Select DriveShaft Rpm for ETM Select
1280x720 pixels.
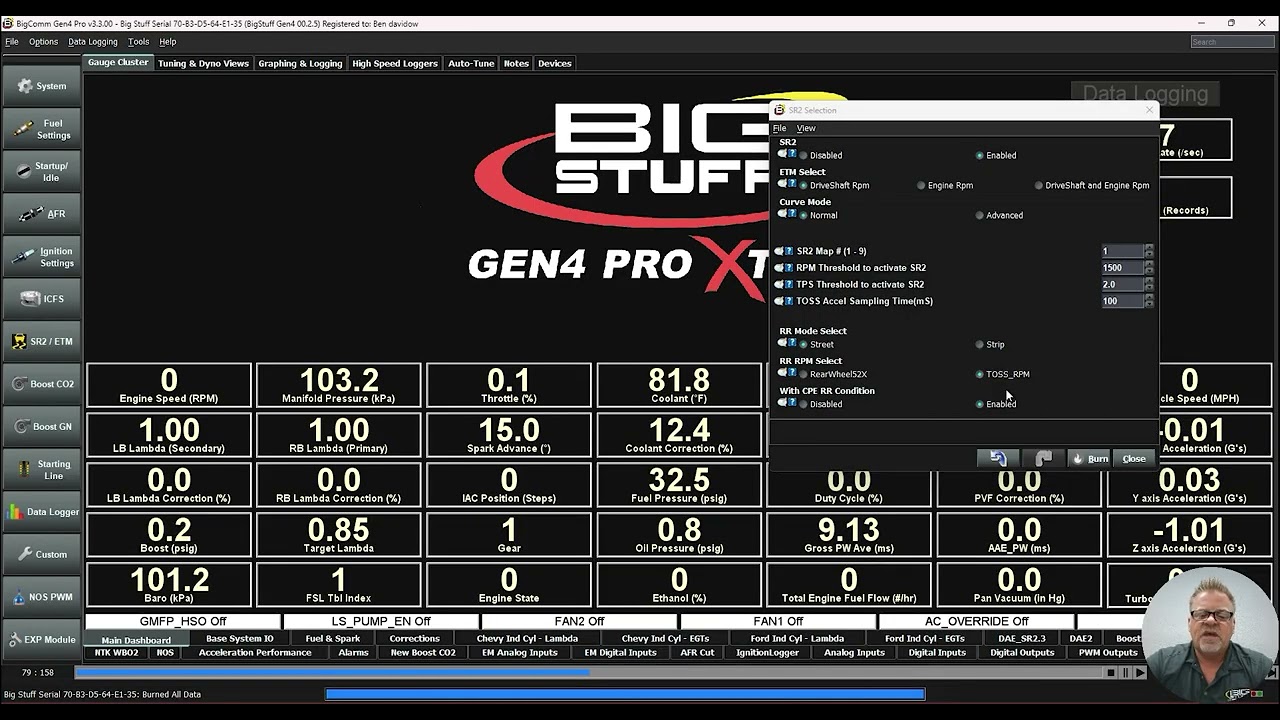click(x=835, y=185)
